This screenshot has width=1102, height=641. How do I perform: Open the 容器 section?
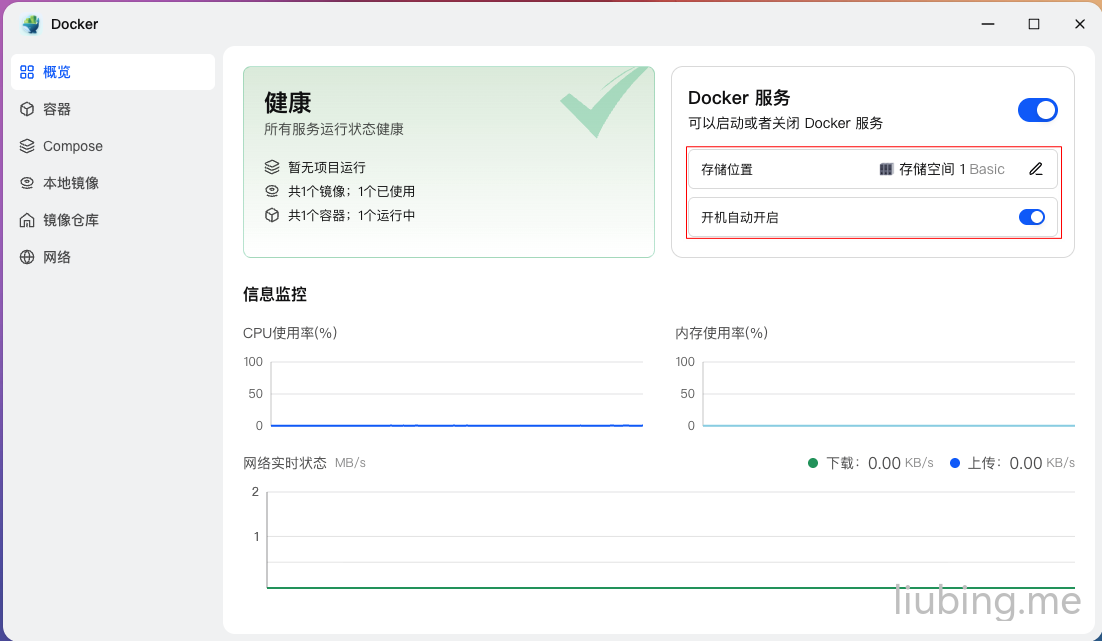point(57,109)
